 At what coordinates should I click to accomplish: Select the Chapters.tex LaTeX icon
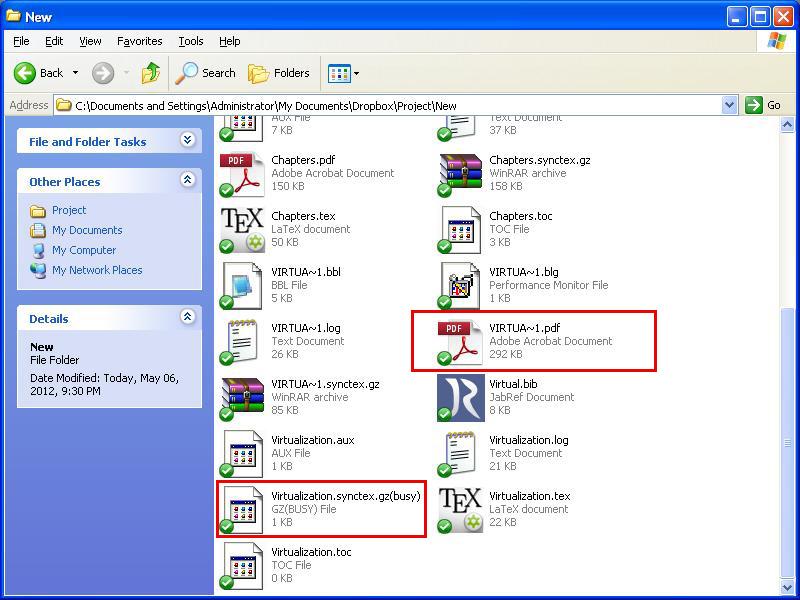242,230
